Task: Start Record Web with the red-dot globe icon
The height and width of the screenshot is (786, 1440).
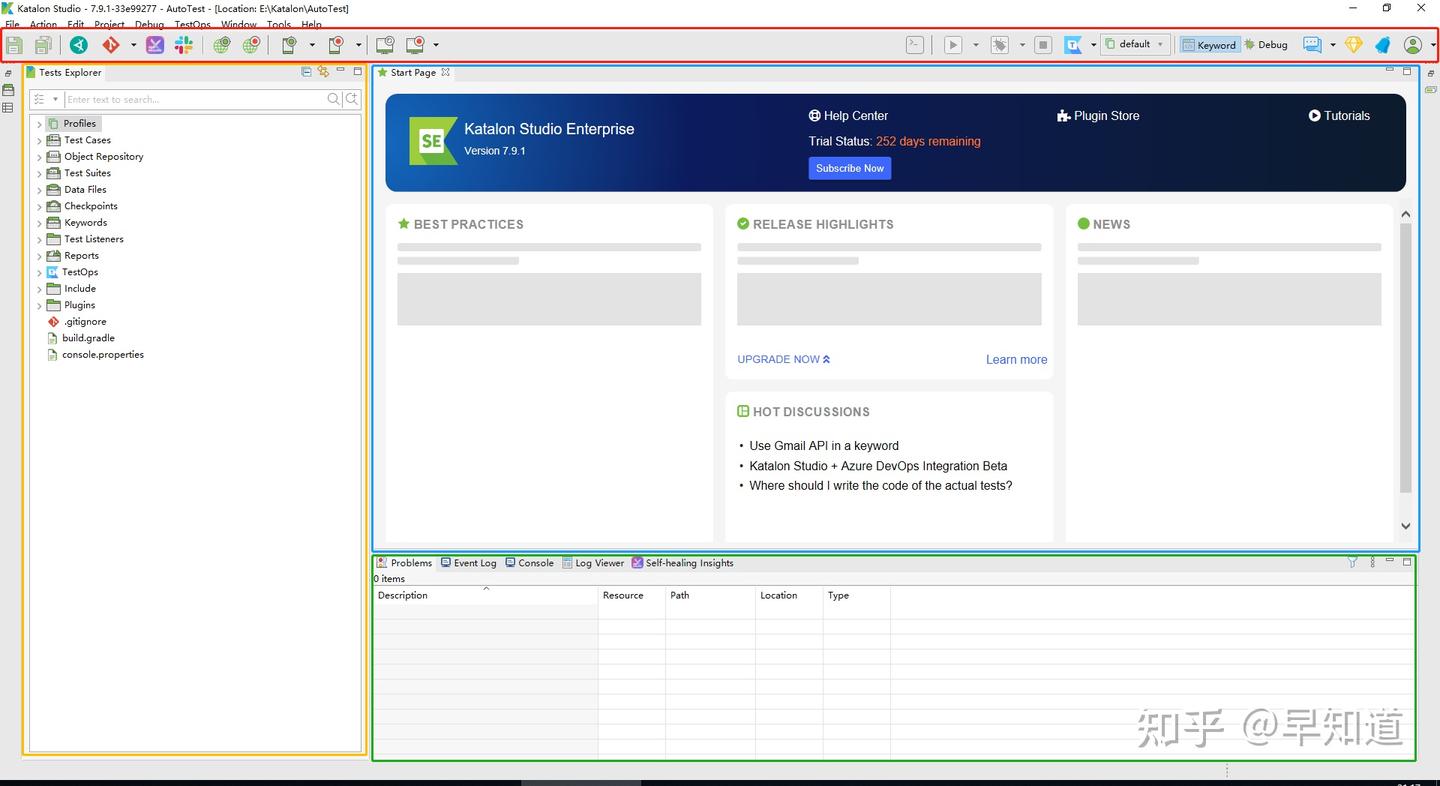Action: (x=251, y=45)
